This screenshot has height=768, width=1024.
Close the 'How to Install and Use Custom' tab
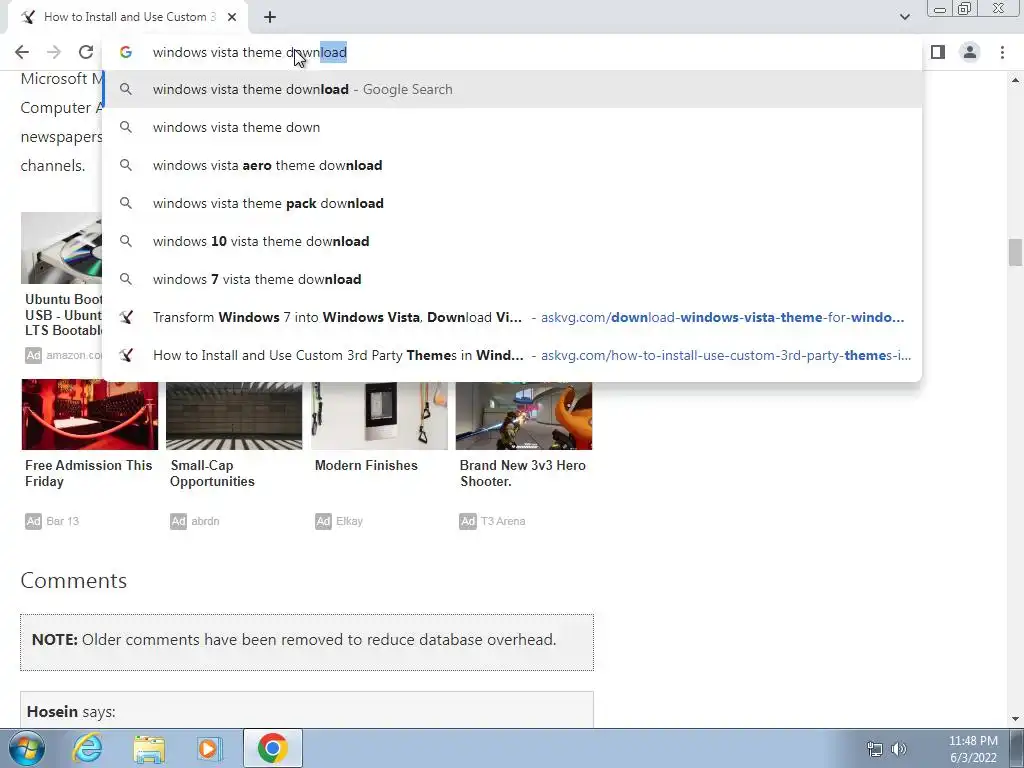[x=232, y=18]
